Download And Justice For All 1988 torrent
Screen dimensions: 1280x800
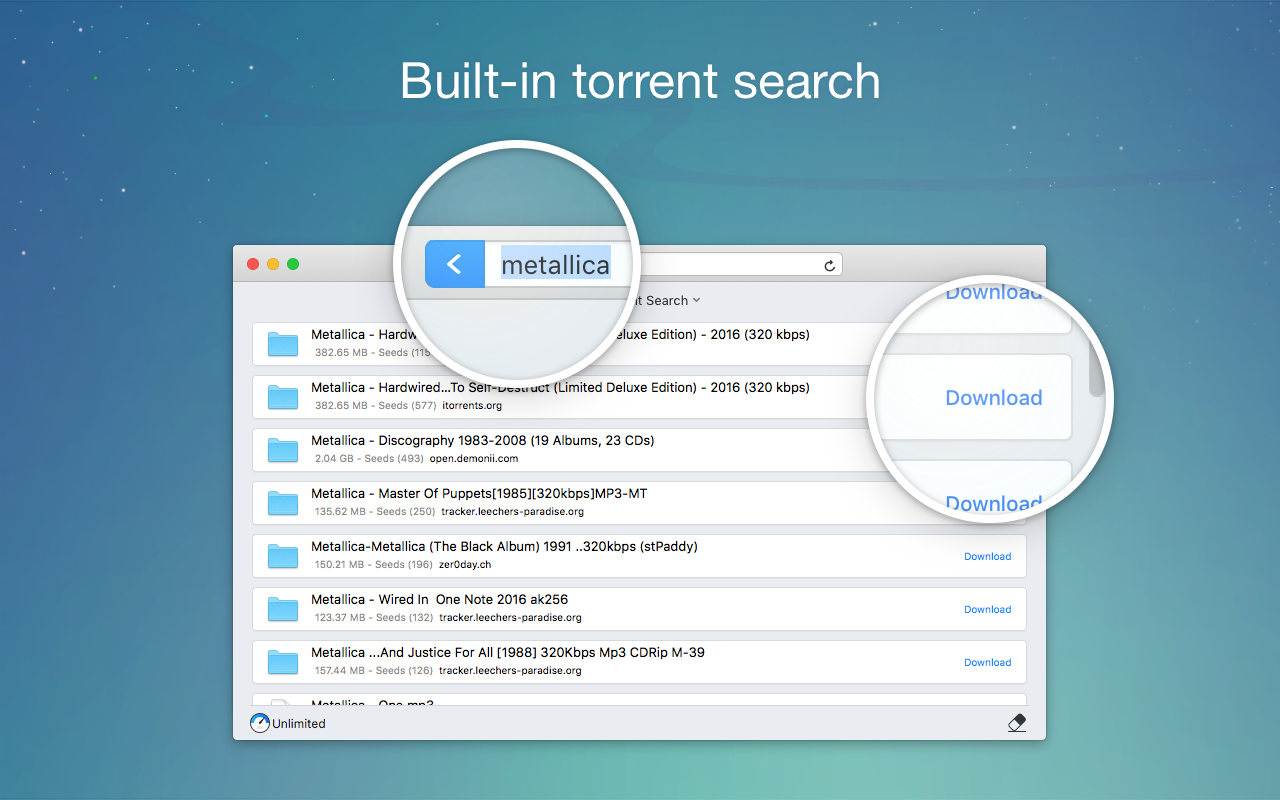(987, 662)
